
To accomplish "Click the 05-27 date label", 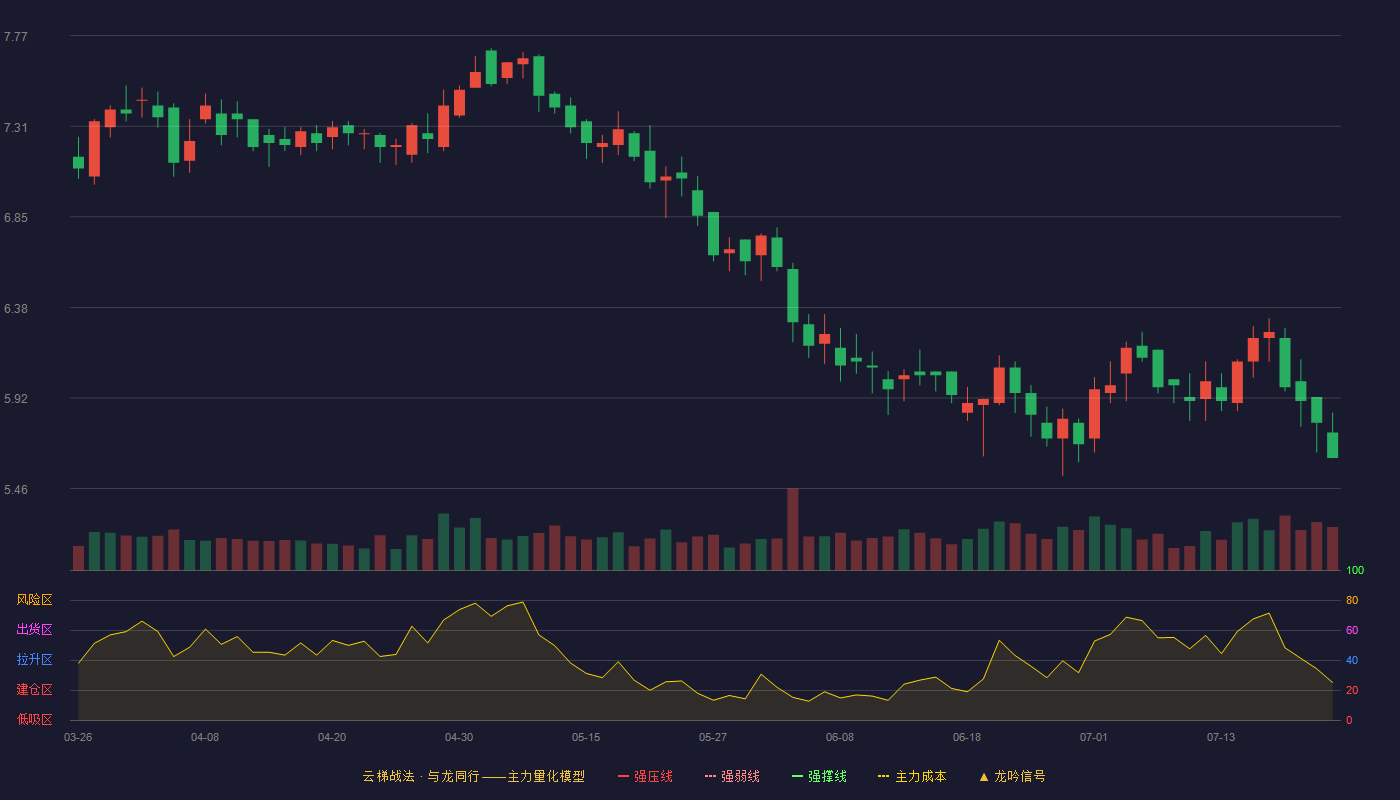I will 713,737.
